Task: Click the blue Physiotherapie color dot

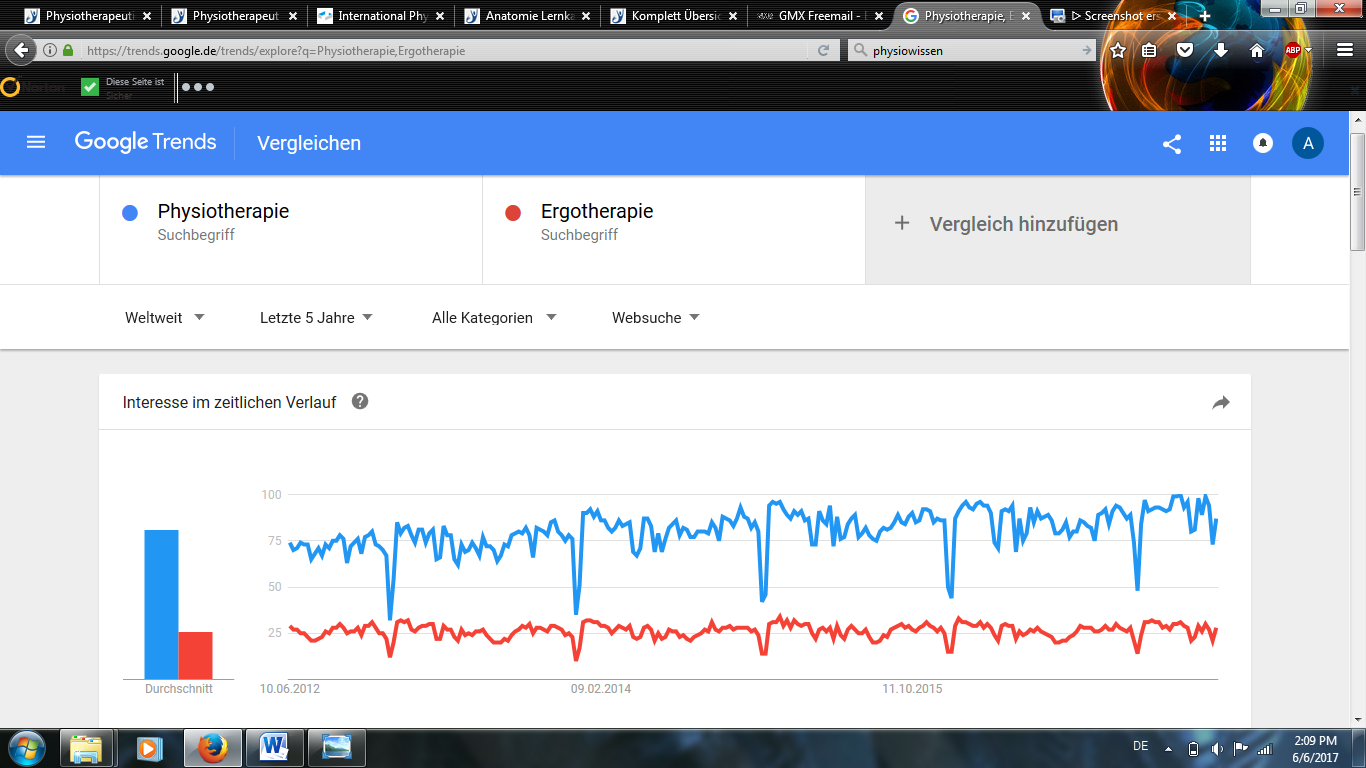Action: (130, 212)
